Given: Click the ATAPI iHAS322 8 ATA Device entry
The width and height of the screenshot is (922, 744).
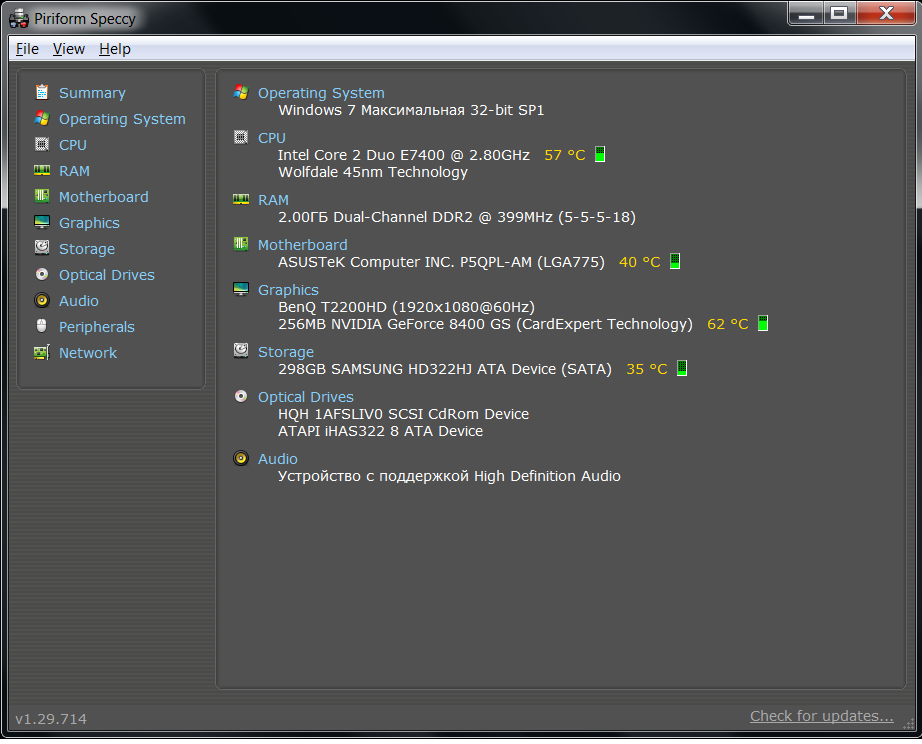Looking at the screenshot, I should [380, 431].
